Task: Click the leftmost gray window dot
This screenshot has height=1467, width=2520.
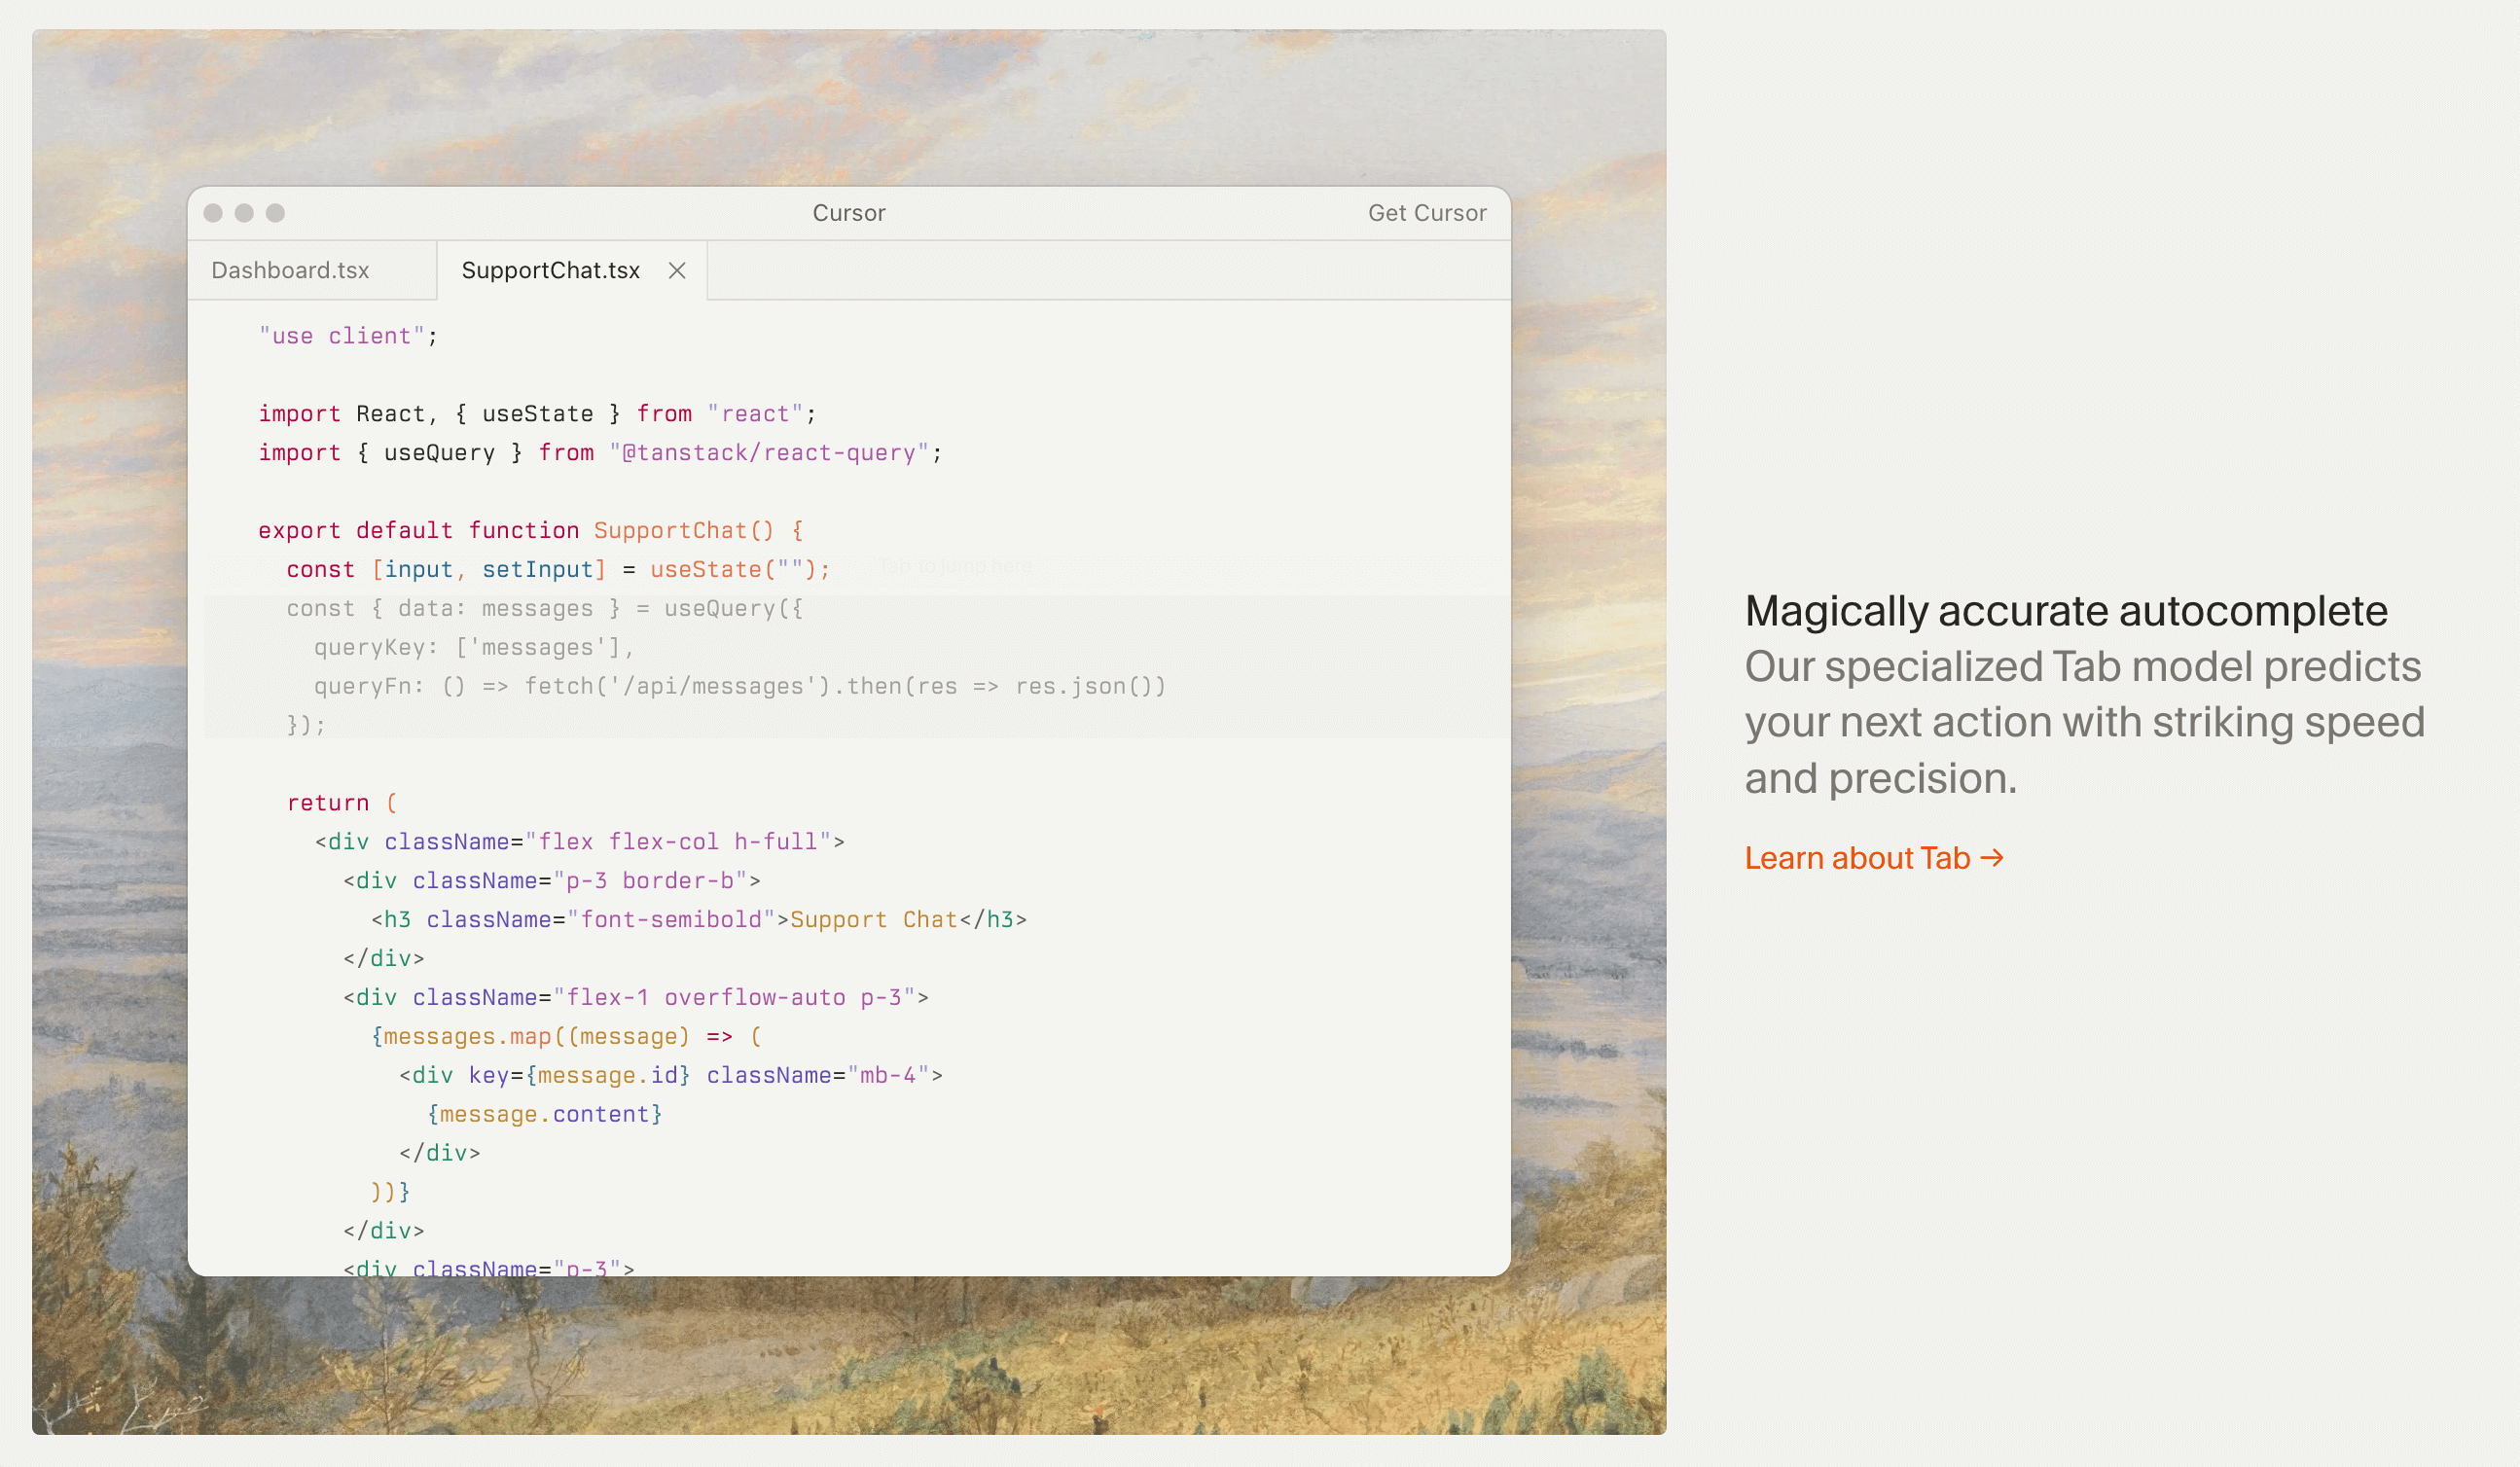Action: pos(213,213)
